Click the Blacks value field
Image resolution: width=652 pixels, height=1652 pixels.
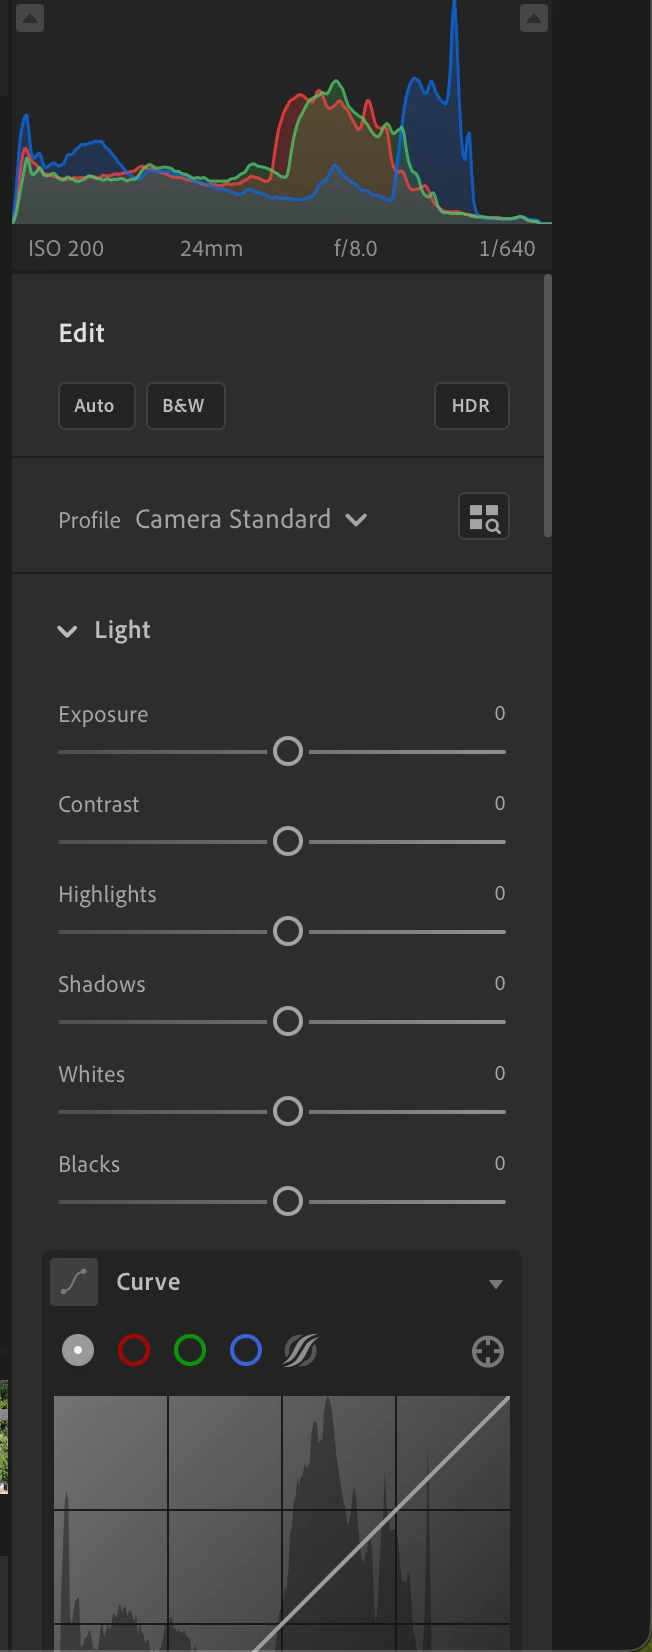coord(500,1163)
